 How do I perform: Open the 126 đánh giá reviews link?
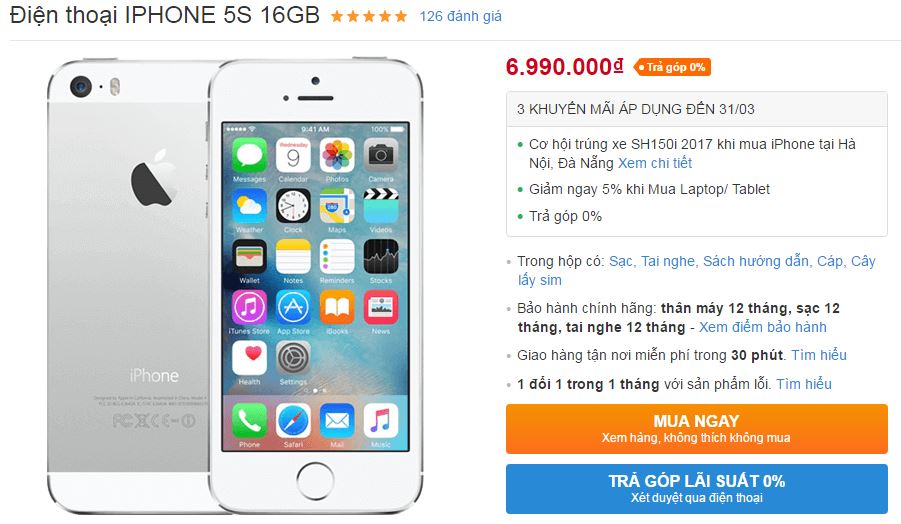[x=460, y=16]
